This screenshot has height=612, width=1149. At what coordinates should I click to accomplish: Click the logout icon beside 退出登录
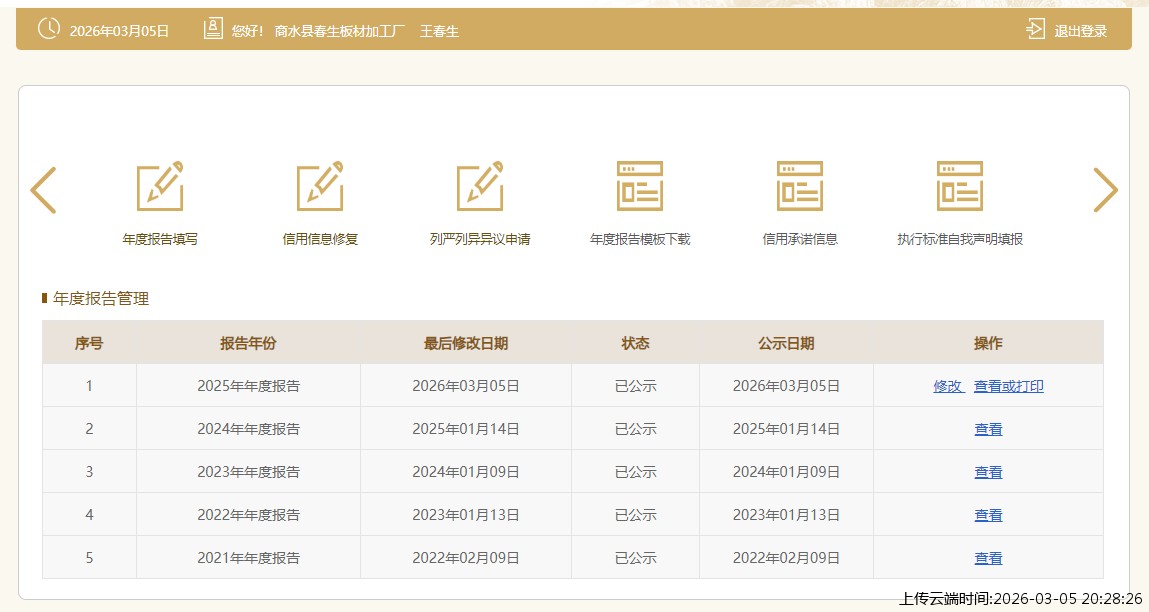[1035, 30]
